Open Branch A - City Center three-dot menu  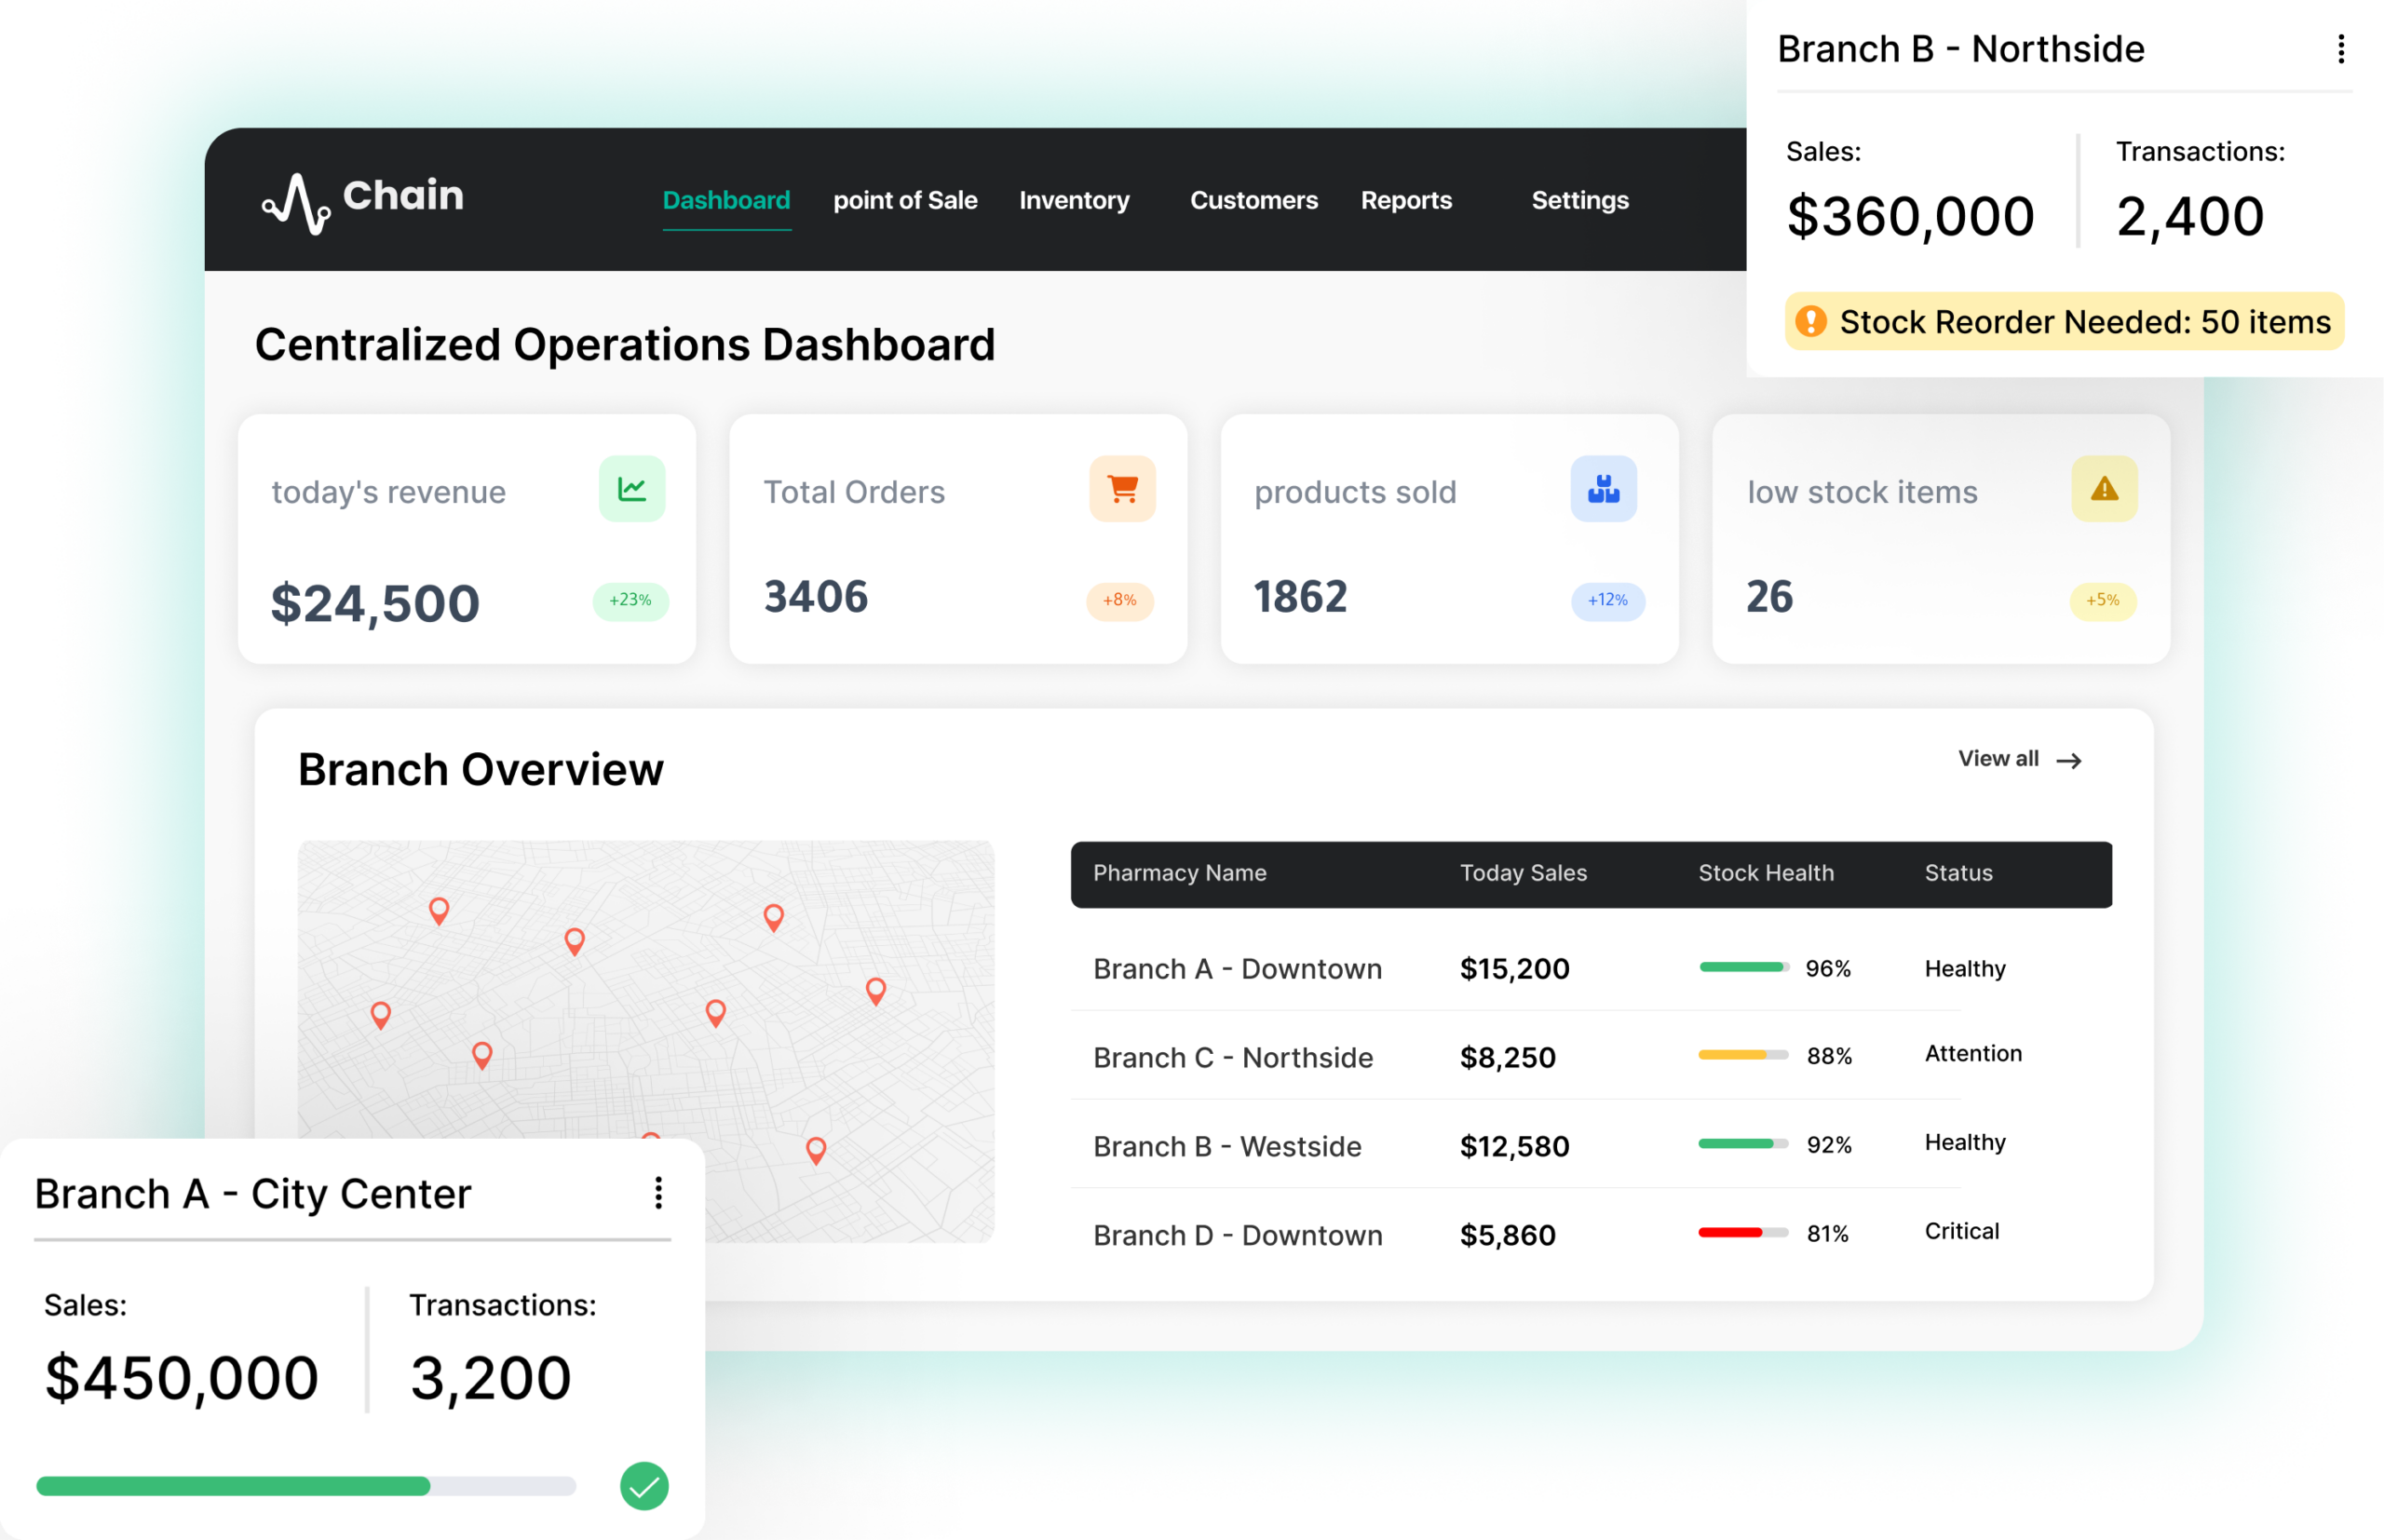(x=658, y=1192)
